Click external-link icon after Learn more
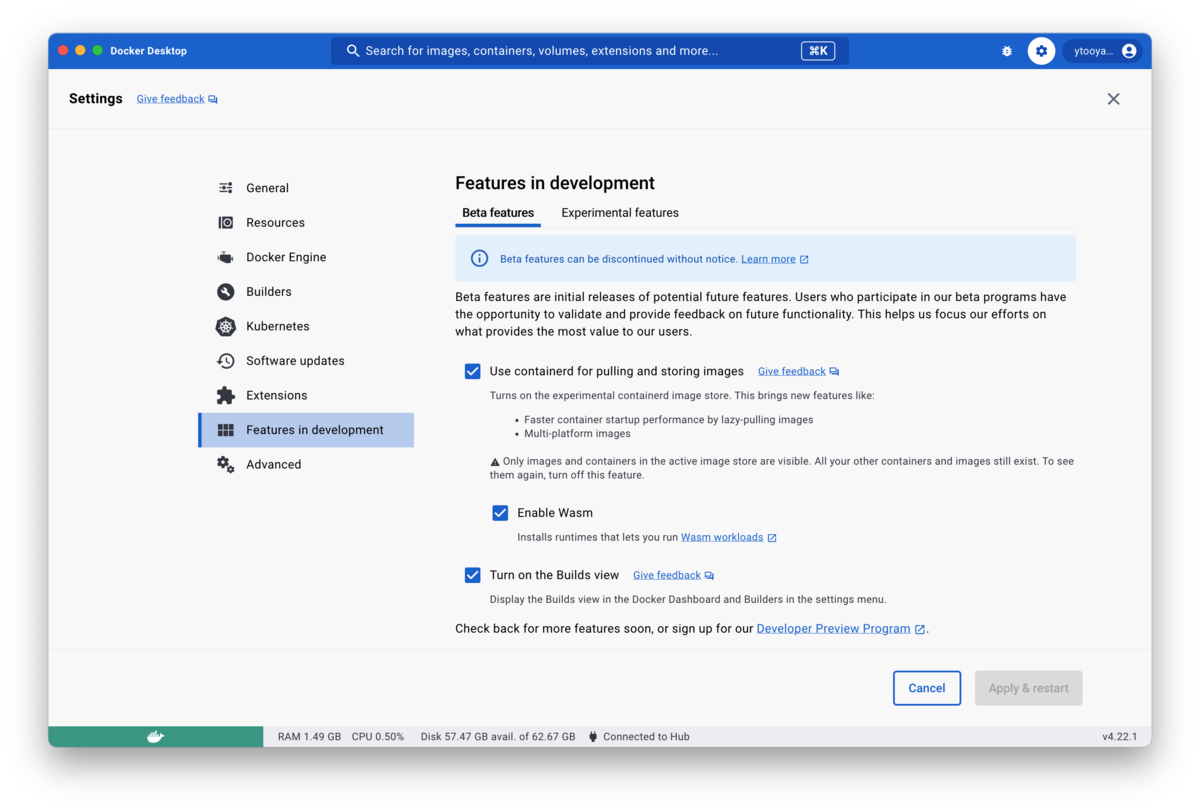 point(804,260)
